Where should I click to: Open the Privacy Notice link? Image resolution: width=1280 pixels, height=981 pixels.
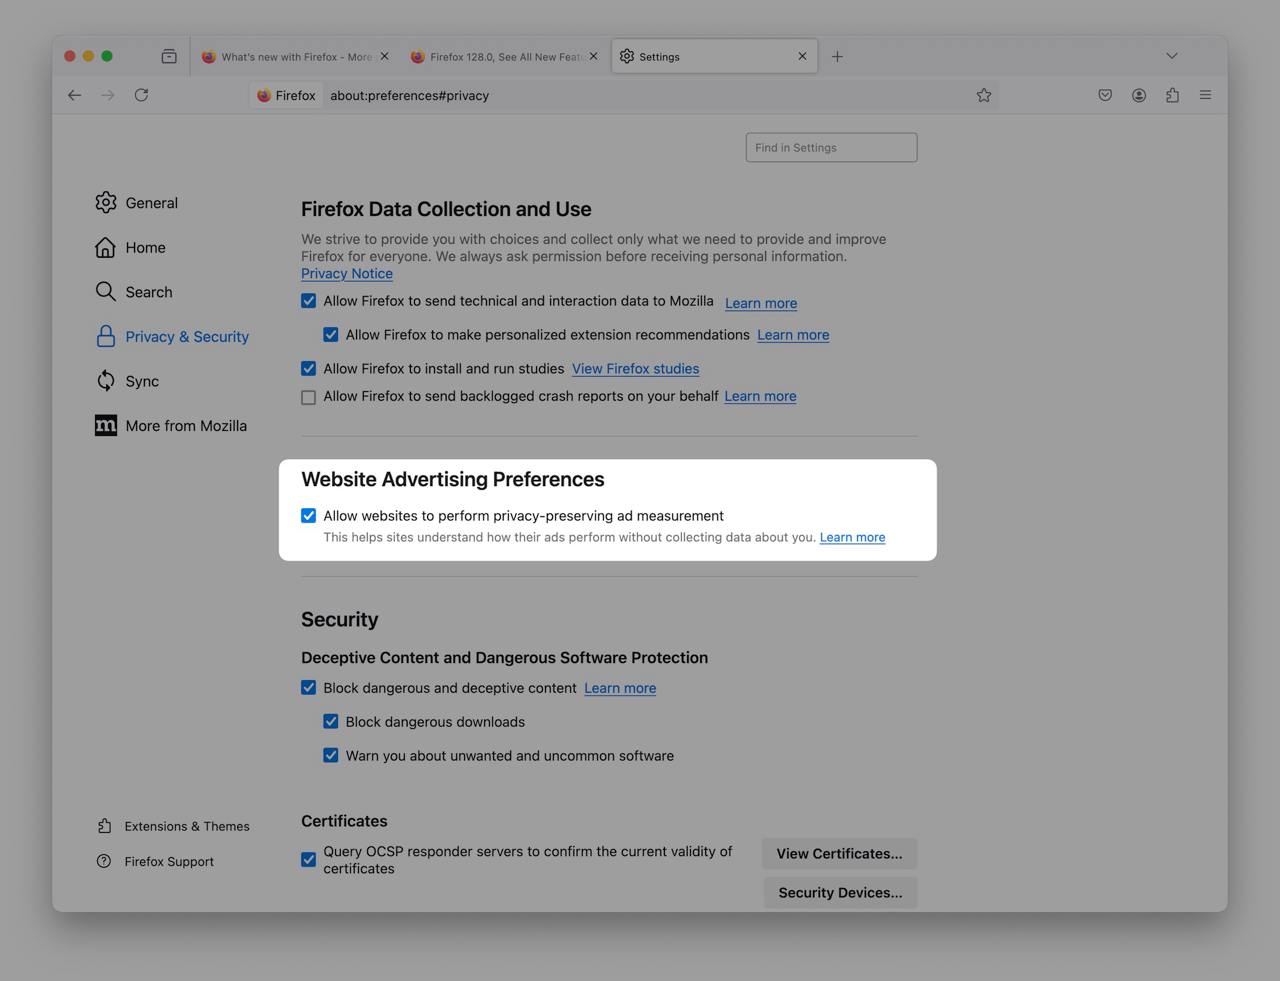coord(347,273)
